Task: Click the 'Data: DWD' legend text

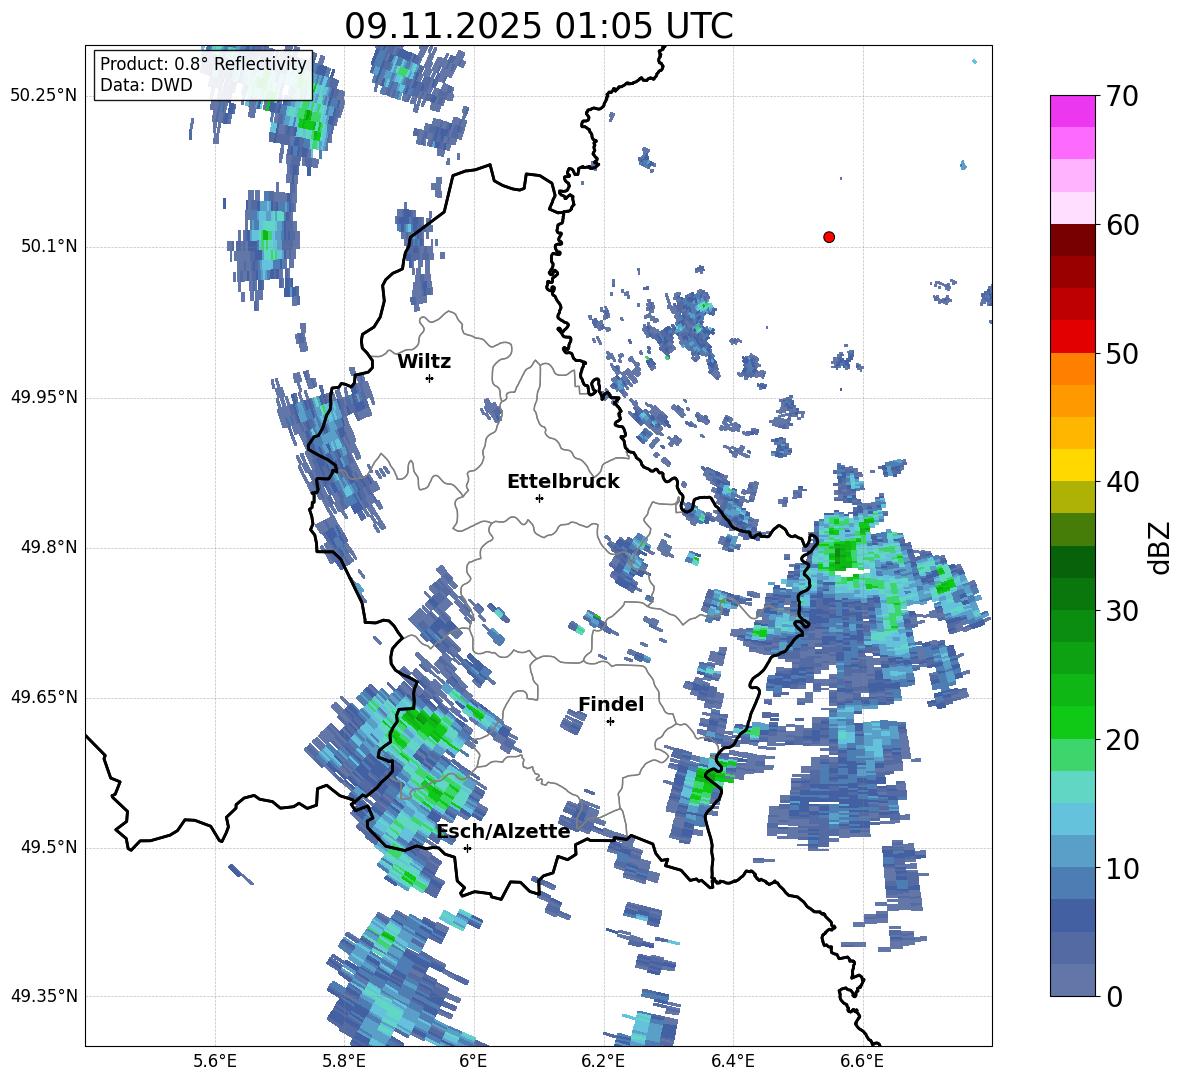Action: (146, 85)
